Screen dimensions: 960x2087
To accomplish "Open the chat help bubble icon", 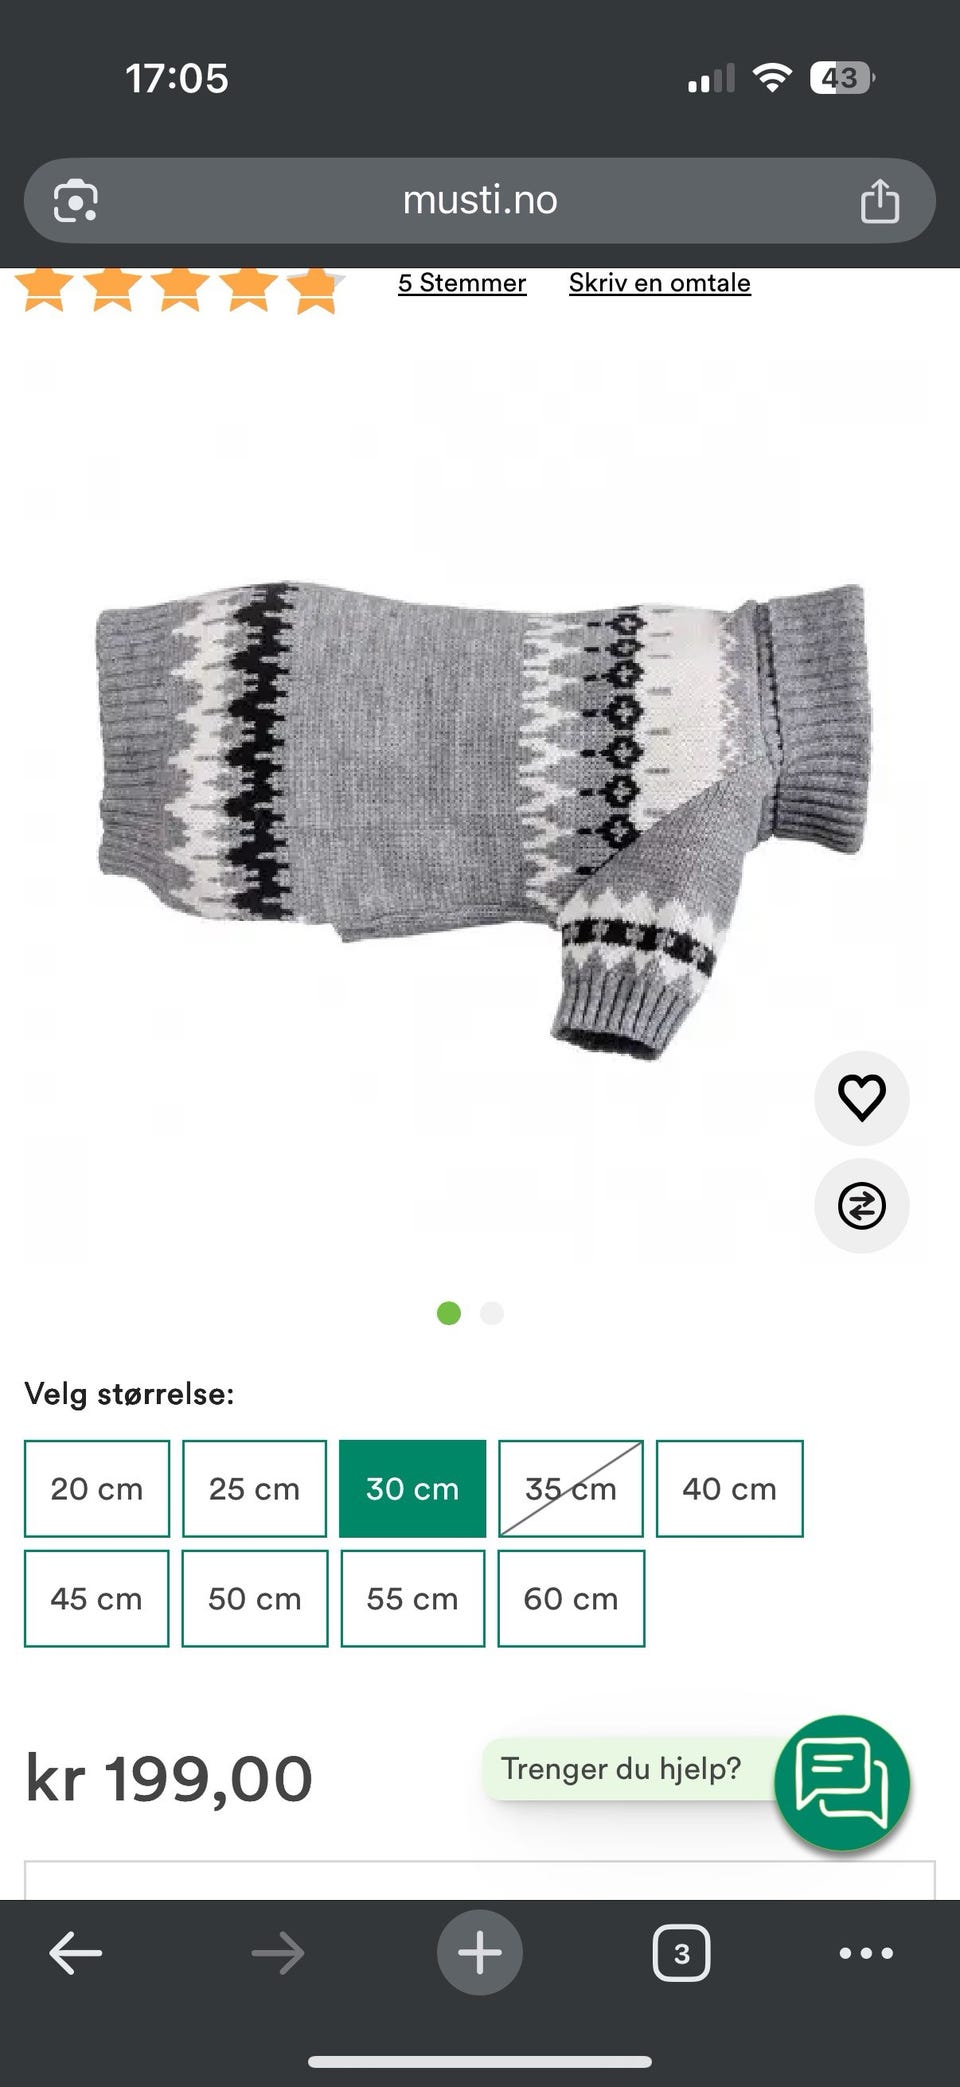I will (x=842, y=1782).
